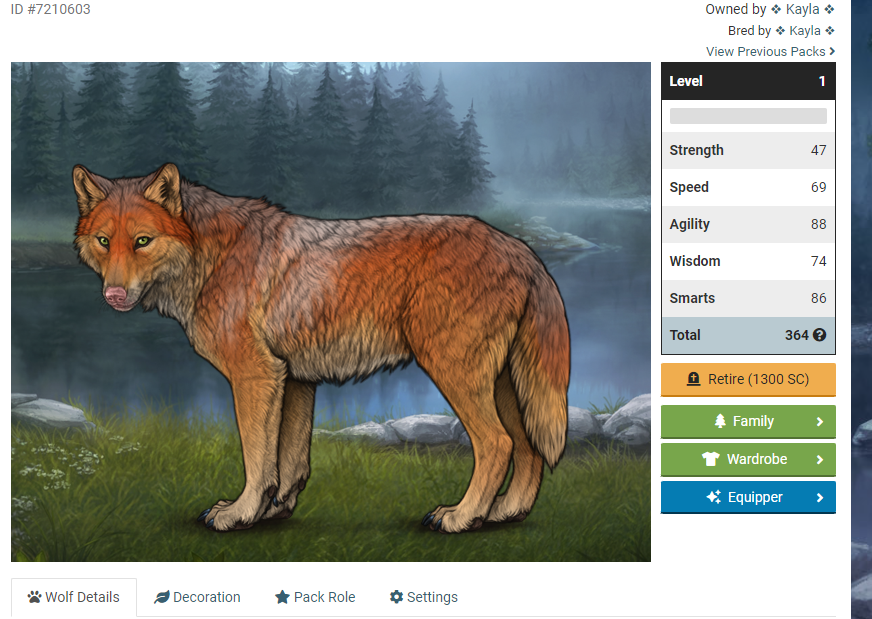Screen dimensions: 872x619
Task: Click the Smarts stat value 86
Action: (818, 298)
